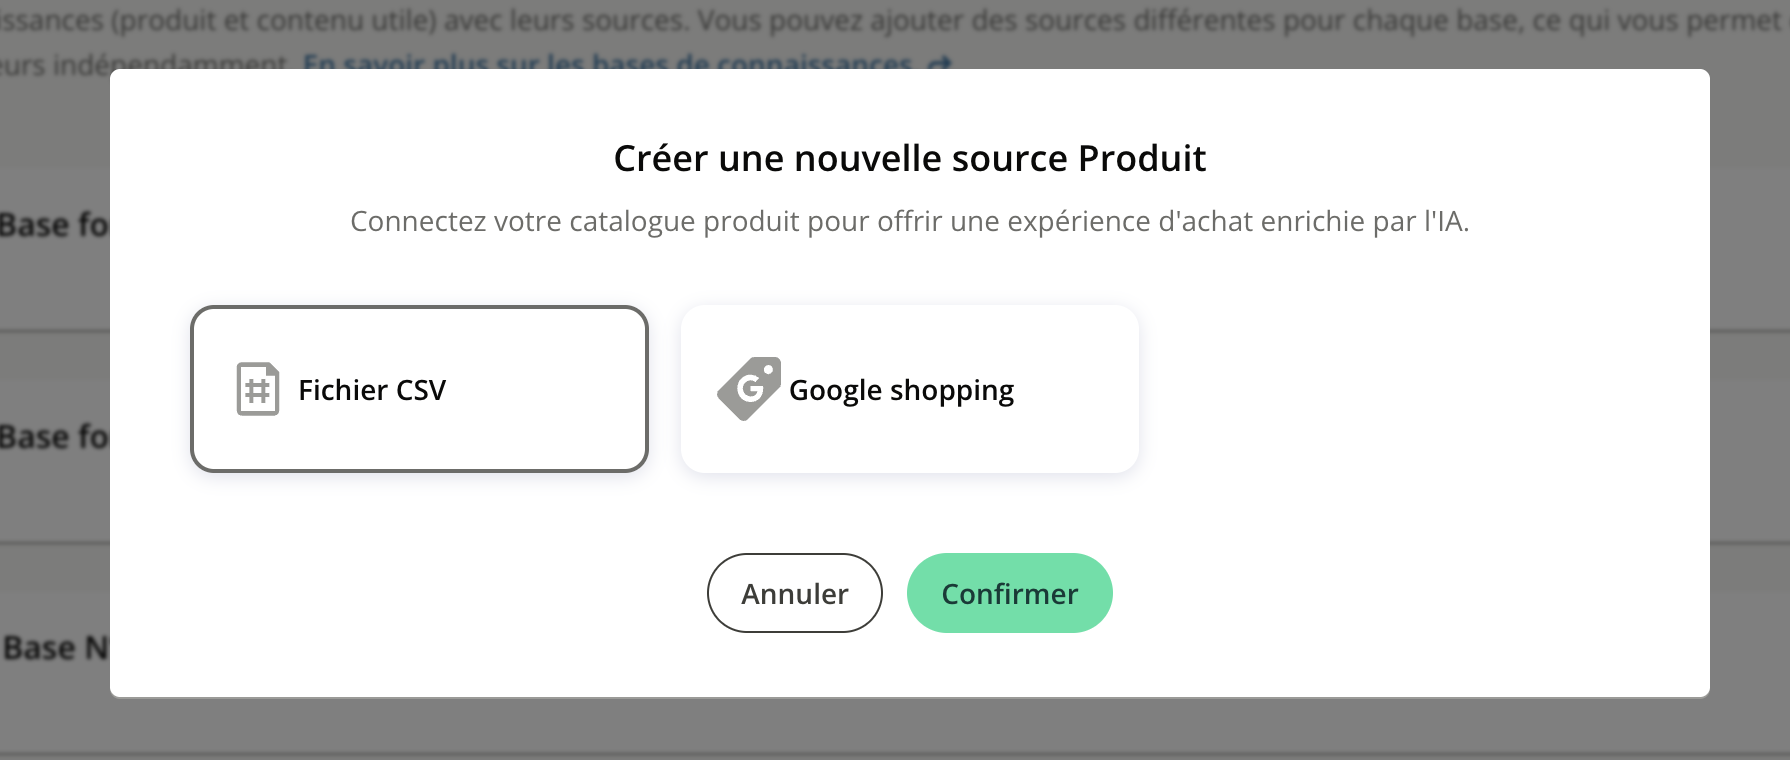The width and height of the screenshot is (1790, 760).
Task: Click the dimmed backdrop below the dialog
Action: click(900, 728)
